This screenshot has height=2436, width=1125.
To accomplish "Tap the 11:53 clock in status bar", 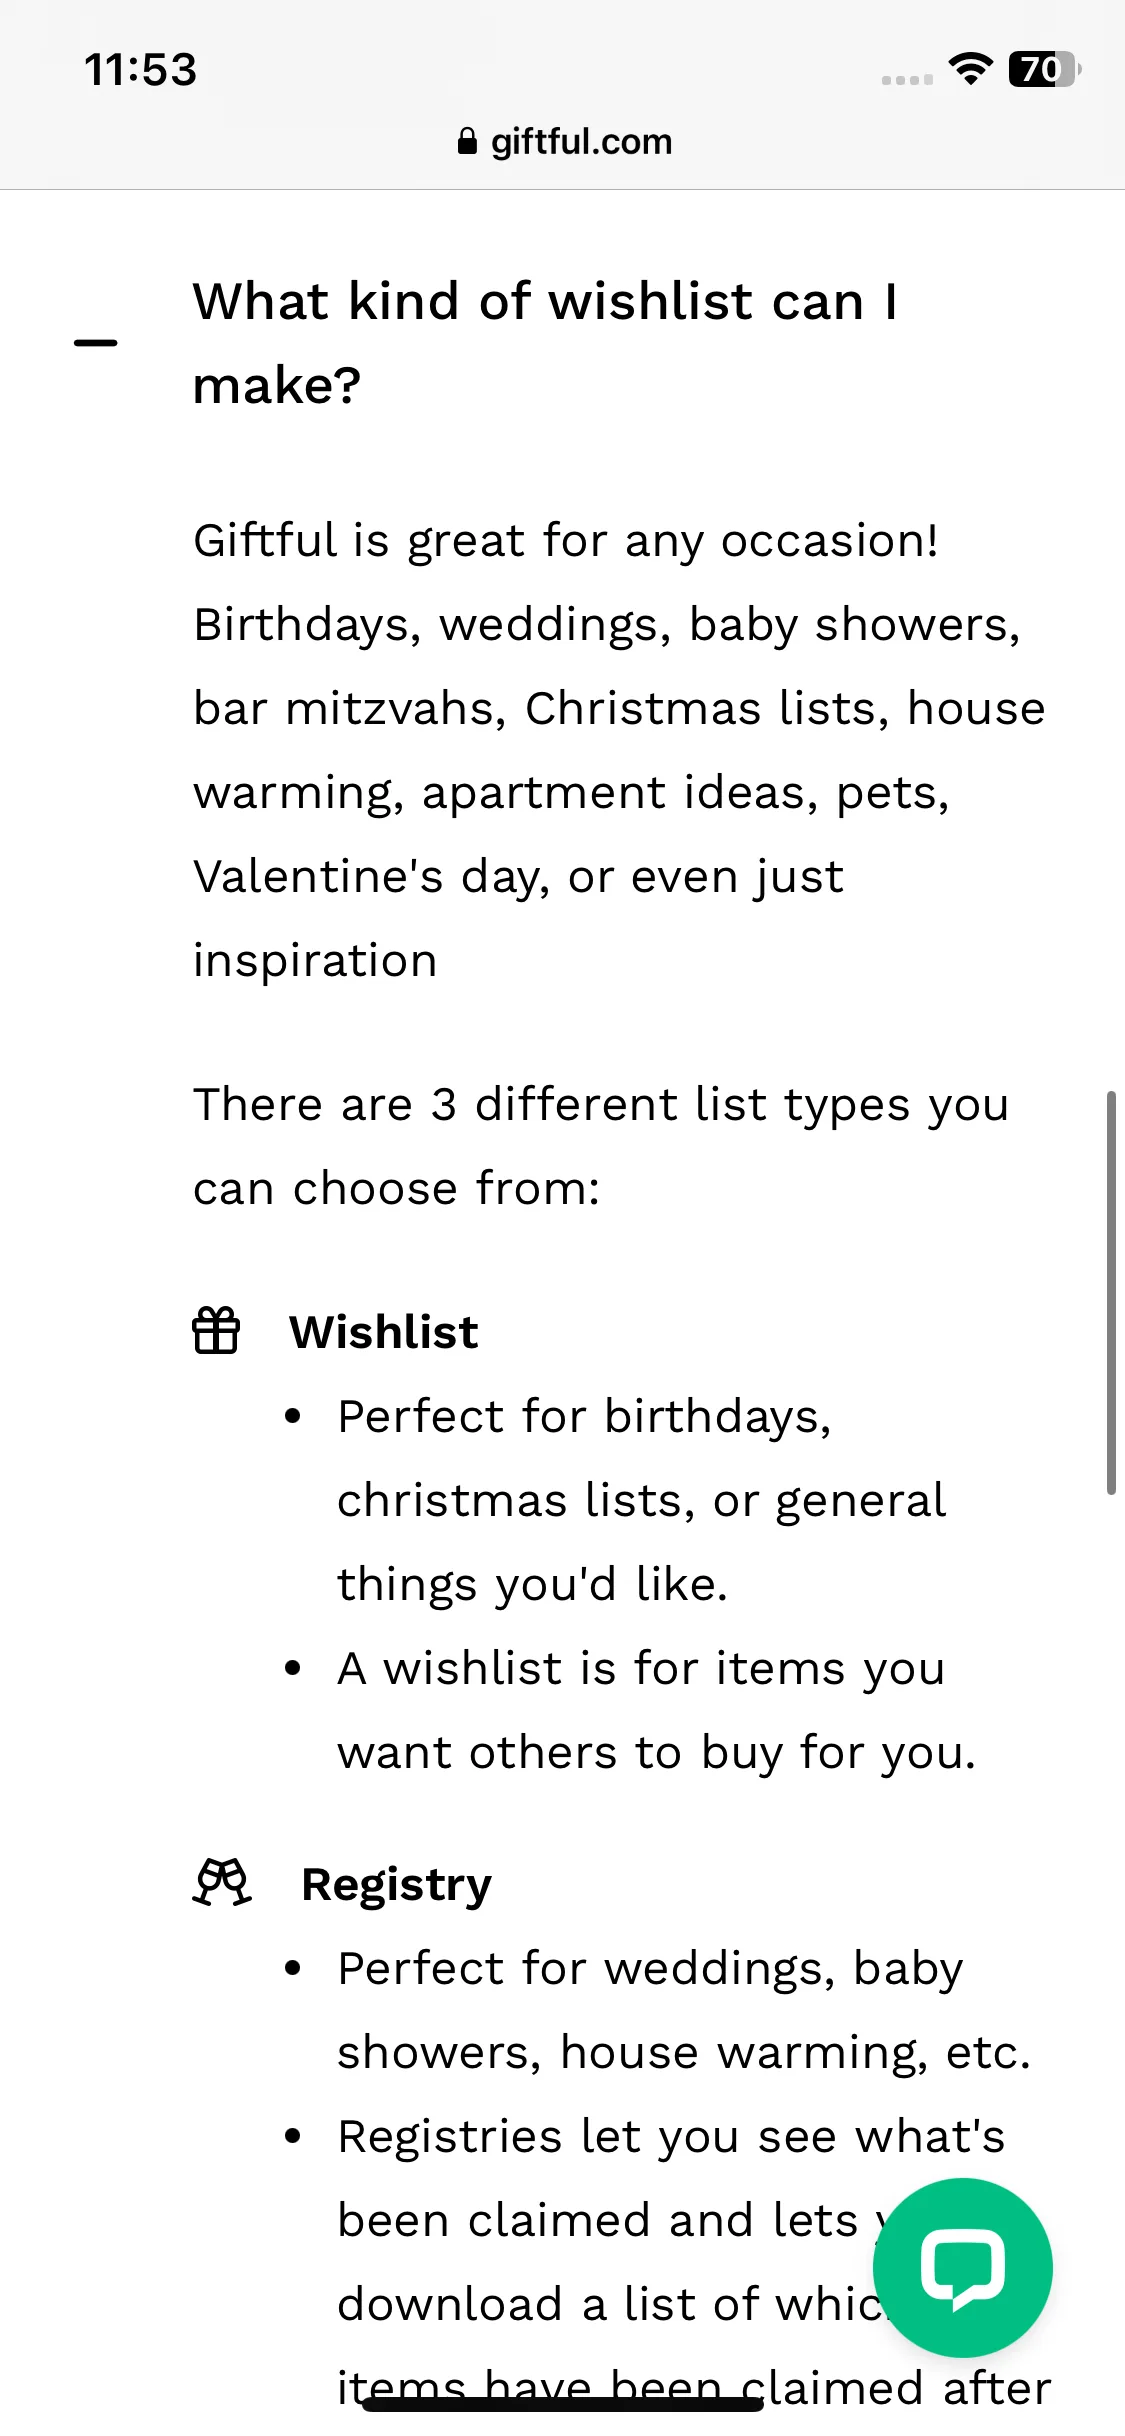I will pyautogui.click(x=141, y=69).
